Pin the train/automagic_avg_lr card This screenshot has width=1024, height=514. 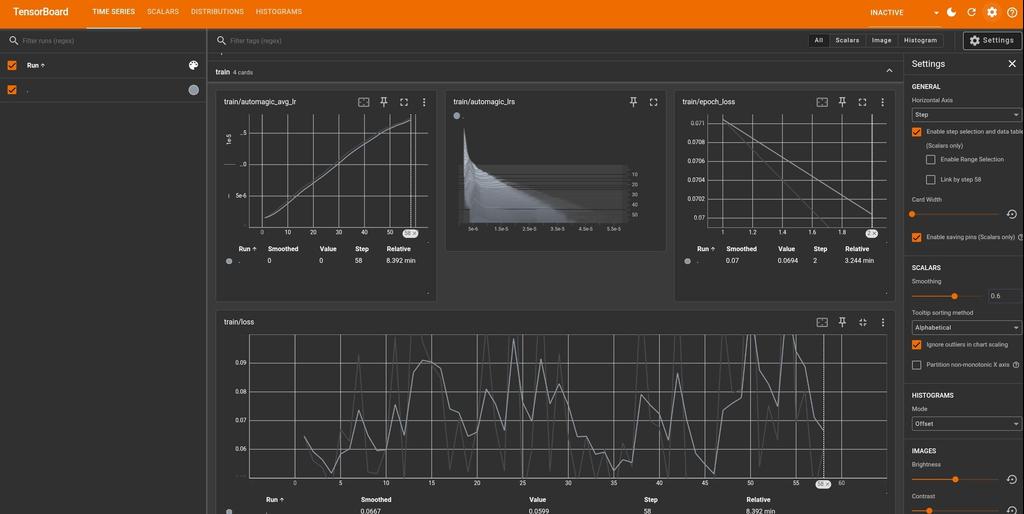[384, 102]
